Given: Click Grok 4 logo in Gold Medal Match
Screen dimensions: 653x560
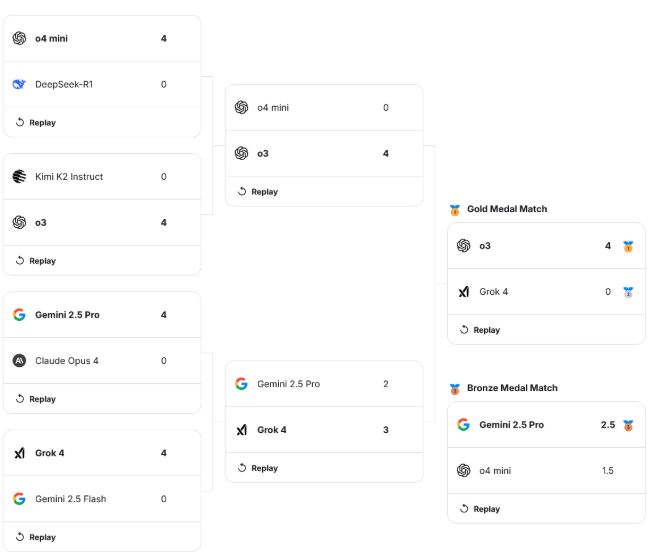Looking at the screenshot, I should click(463, 292).
